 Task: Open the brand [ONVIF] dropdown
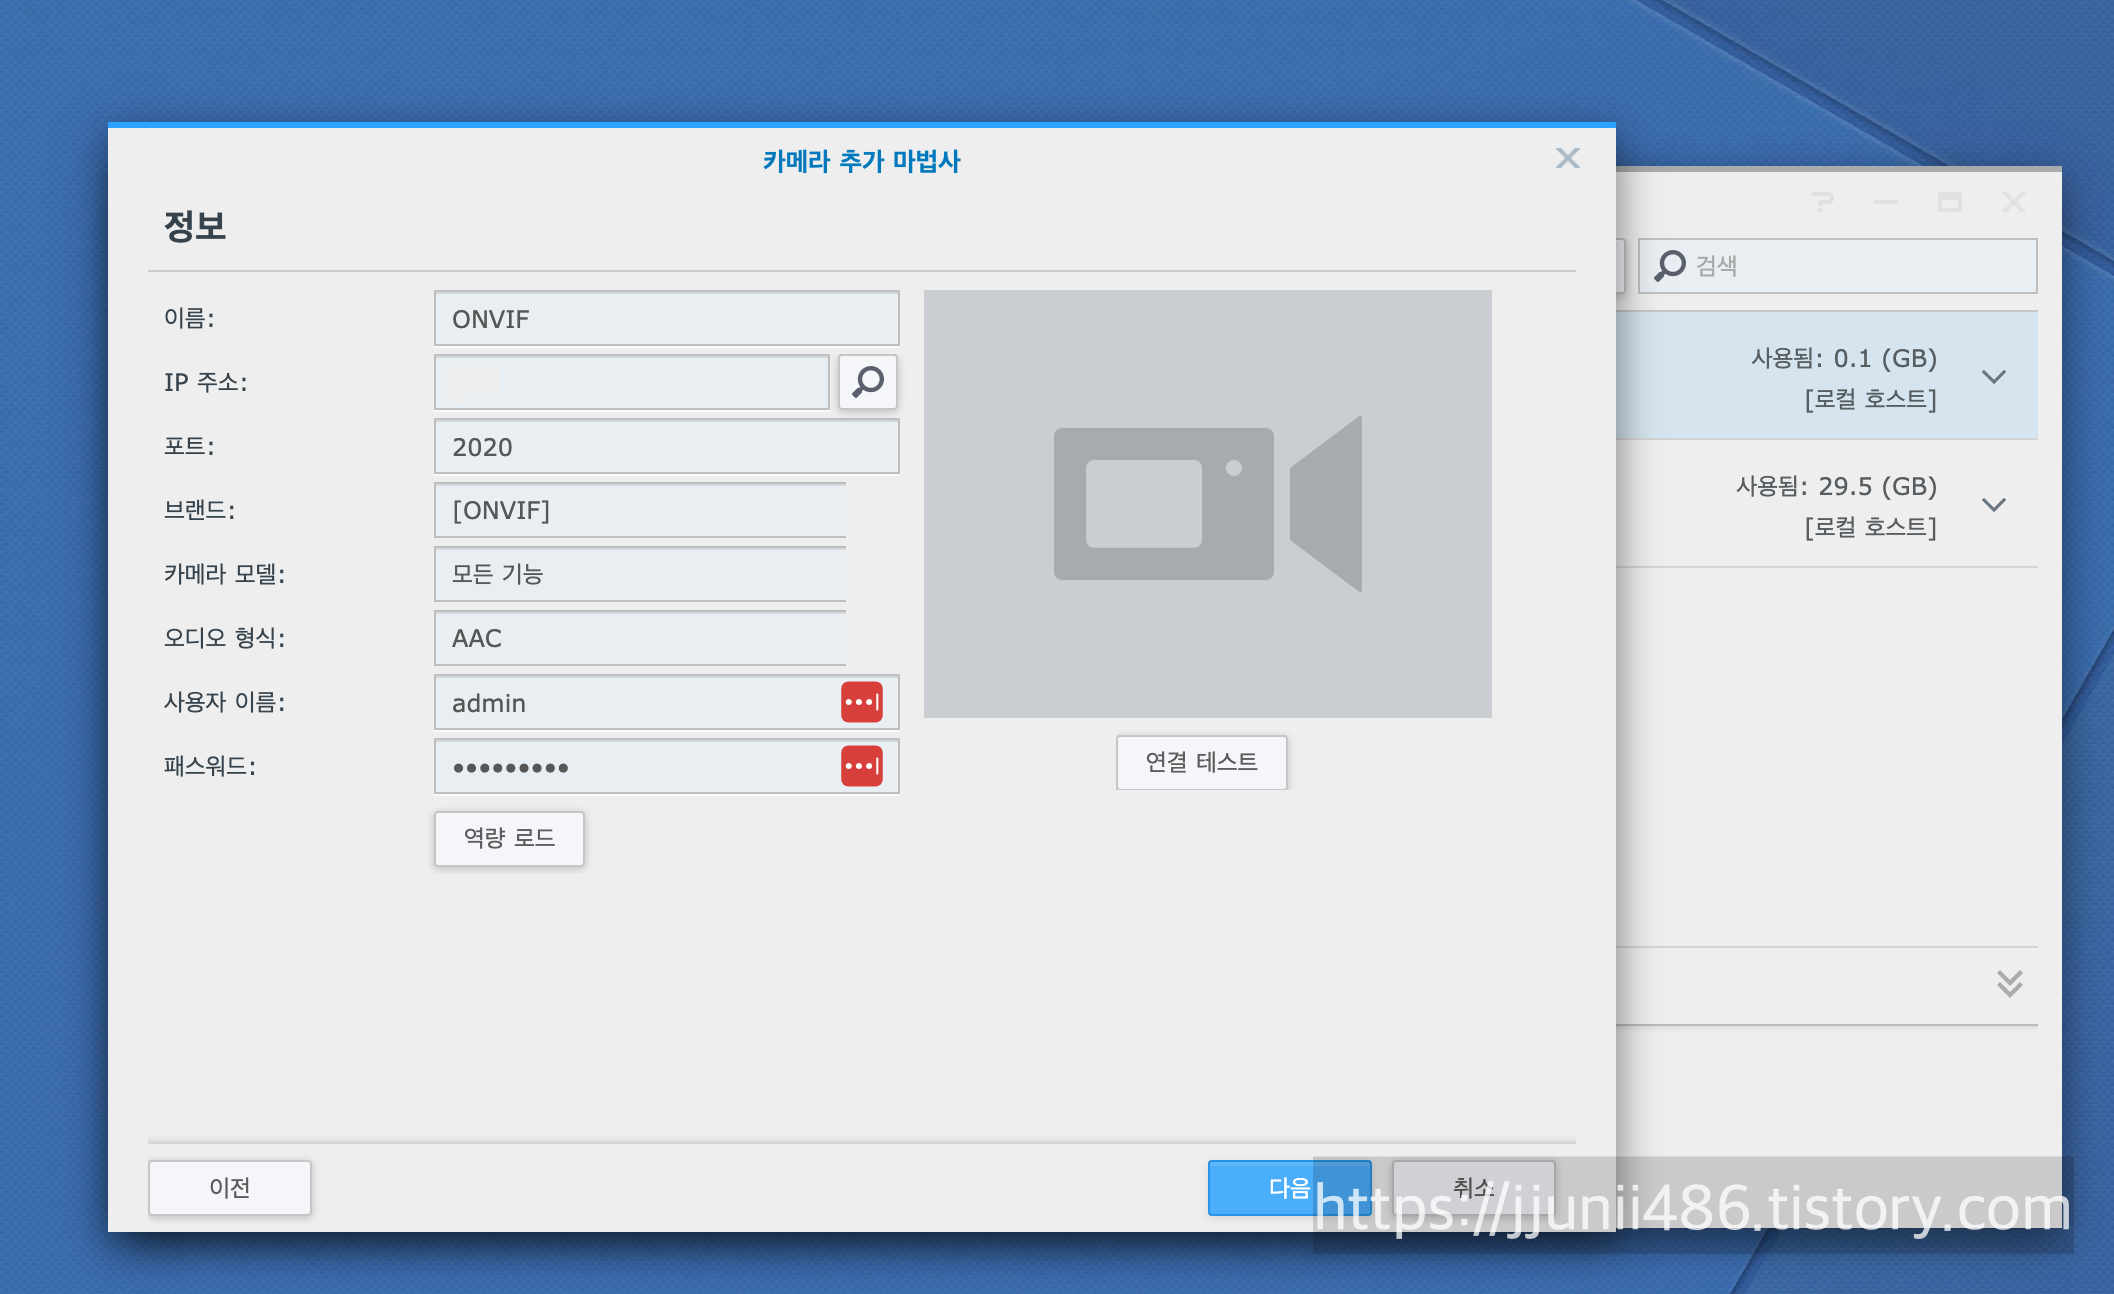(640, 510)
